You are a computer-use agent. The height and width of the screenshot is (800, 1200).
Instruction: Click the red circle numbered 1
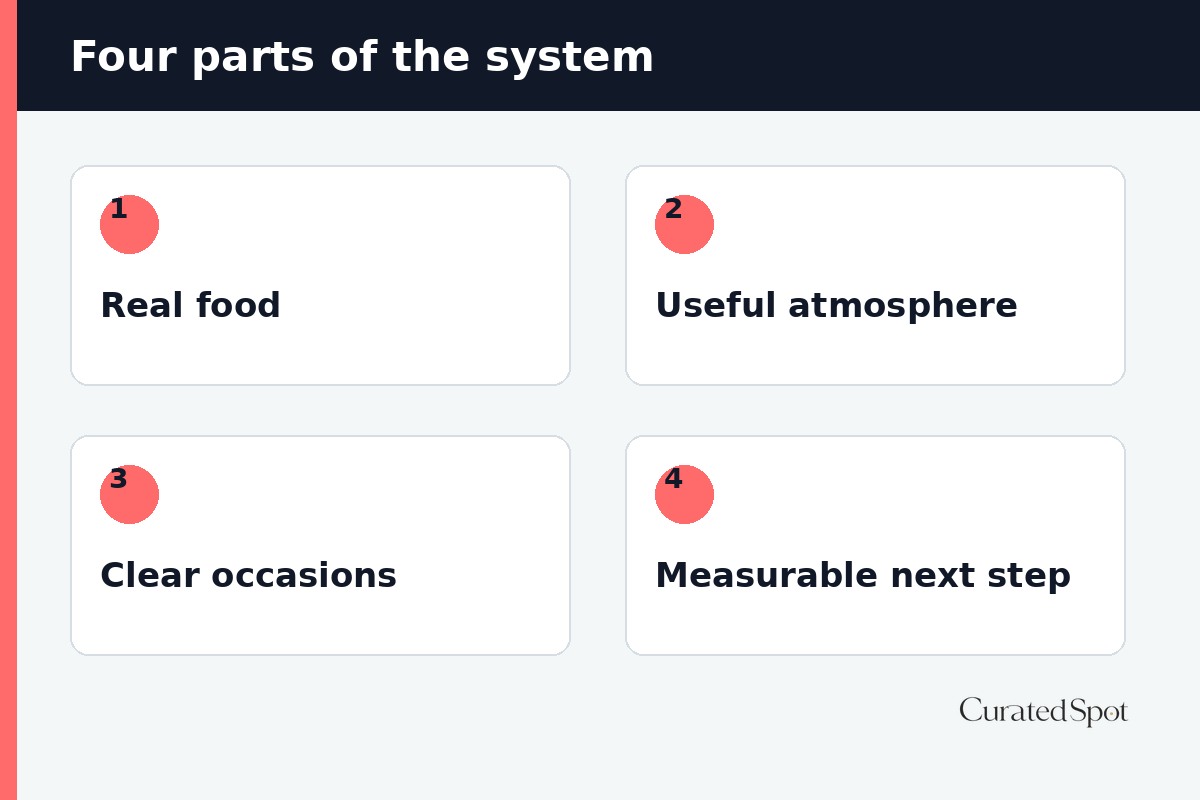[129, 224]
